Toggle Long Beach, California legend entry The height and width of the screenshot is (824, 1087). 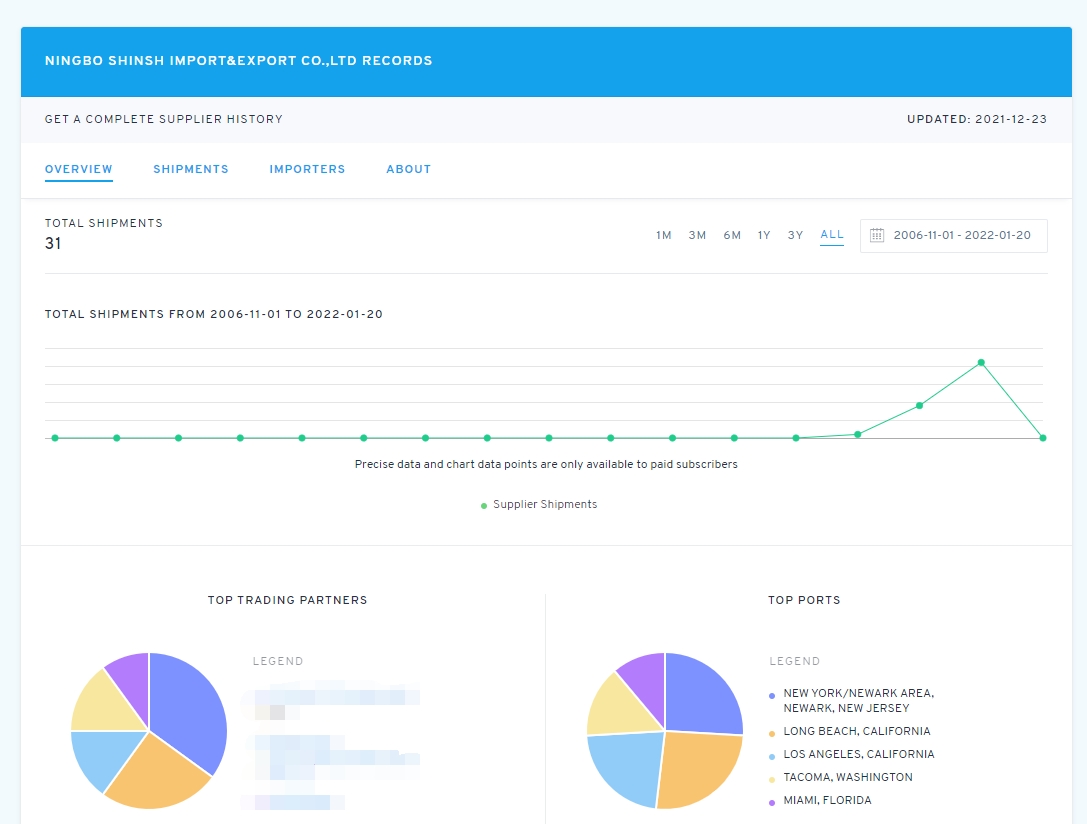850,731
